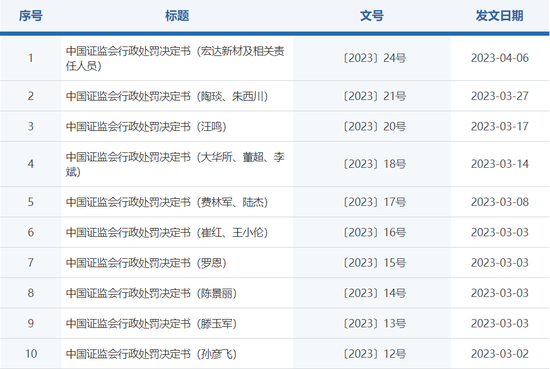
Task: Select document number 〔2023〕17号
Action: click(375, 202)
